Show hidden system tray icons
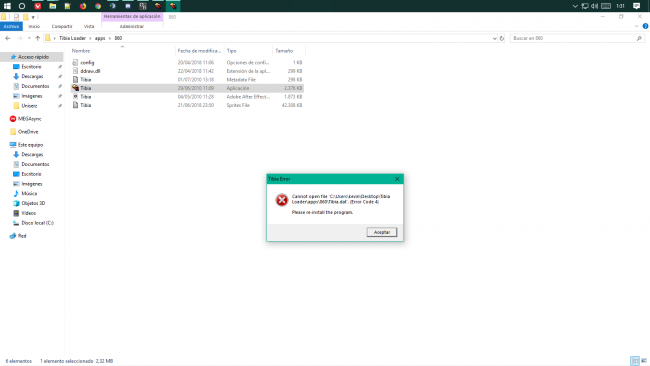 575,6
